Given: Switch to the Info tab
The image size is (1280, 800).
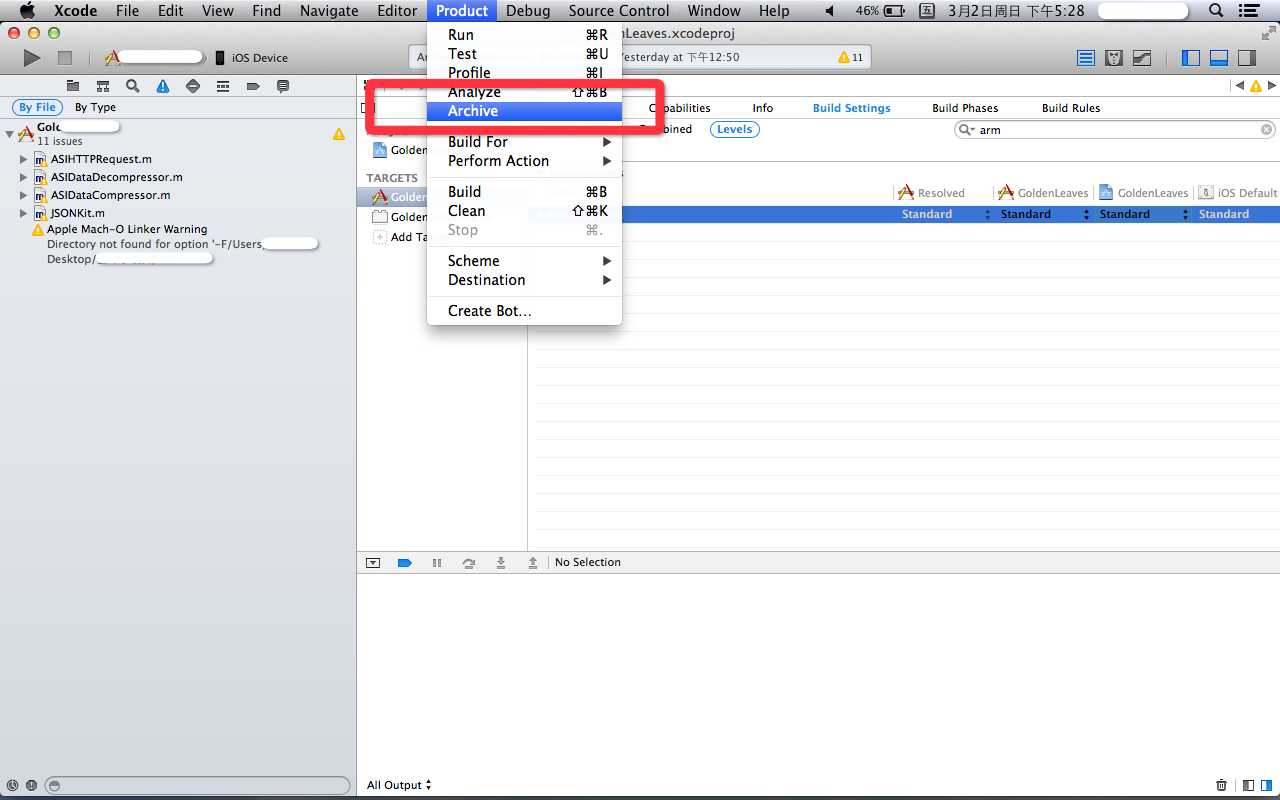Looking at the screenshot, I should [x=763, y=108].
